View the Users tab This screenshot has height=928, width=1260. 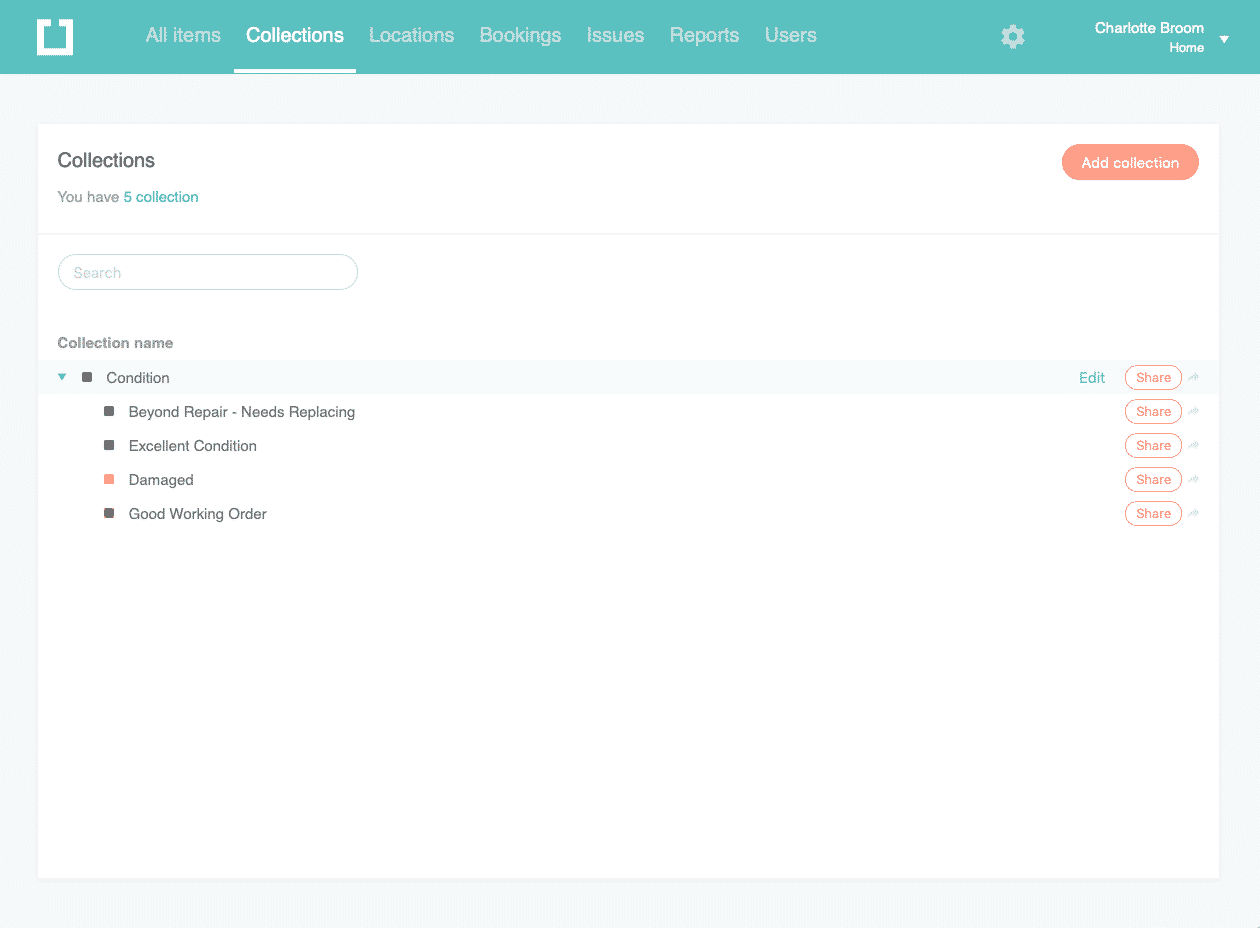pyautogui.click(x=790, y=35)
